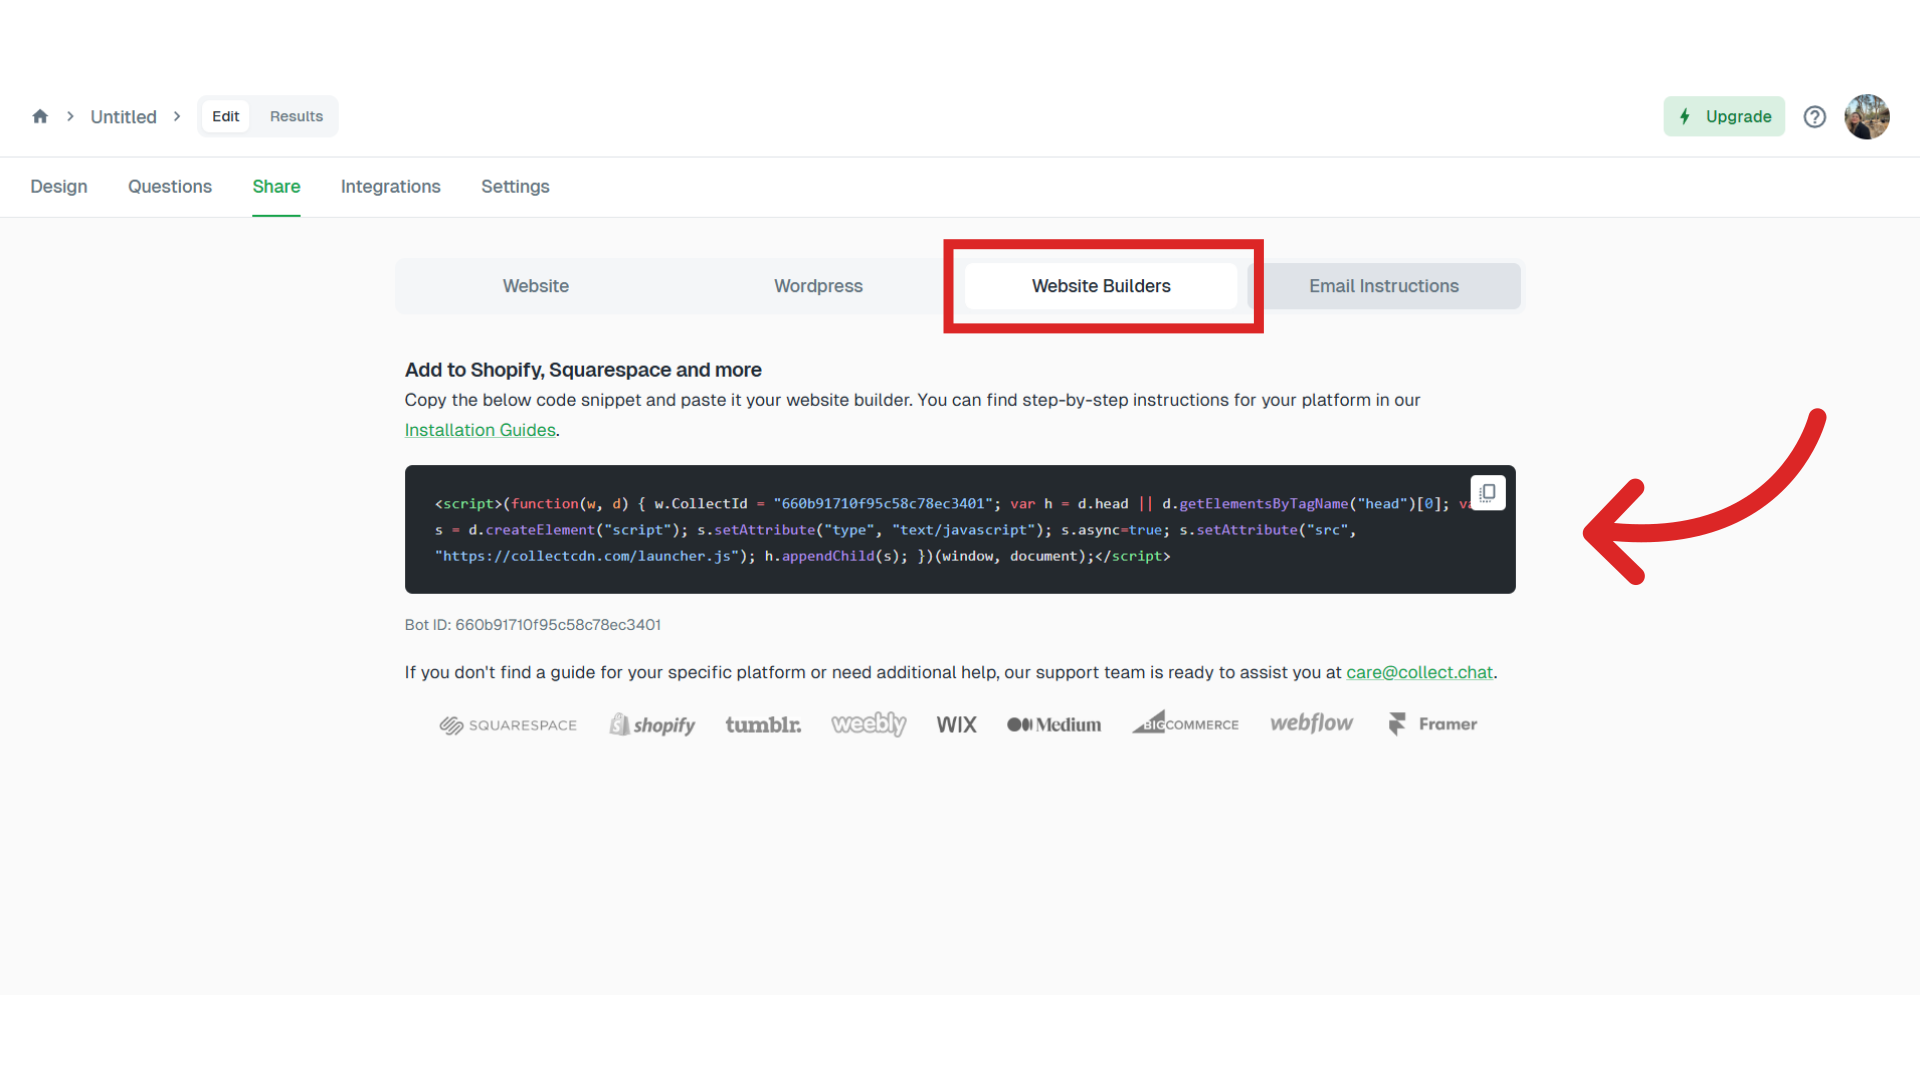This screenshot has width=1920, height=1080.
Task: Click the BigCommerce logo
Action: pyautogui.click(x=1186, y=723)
